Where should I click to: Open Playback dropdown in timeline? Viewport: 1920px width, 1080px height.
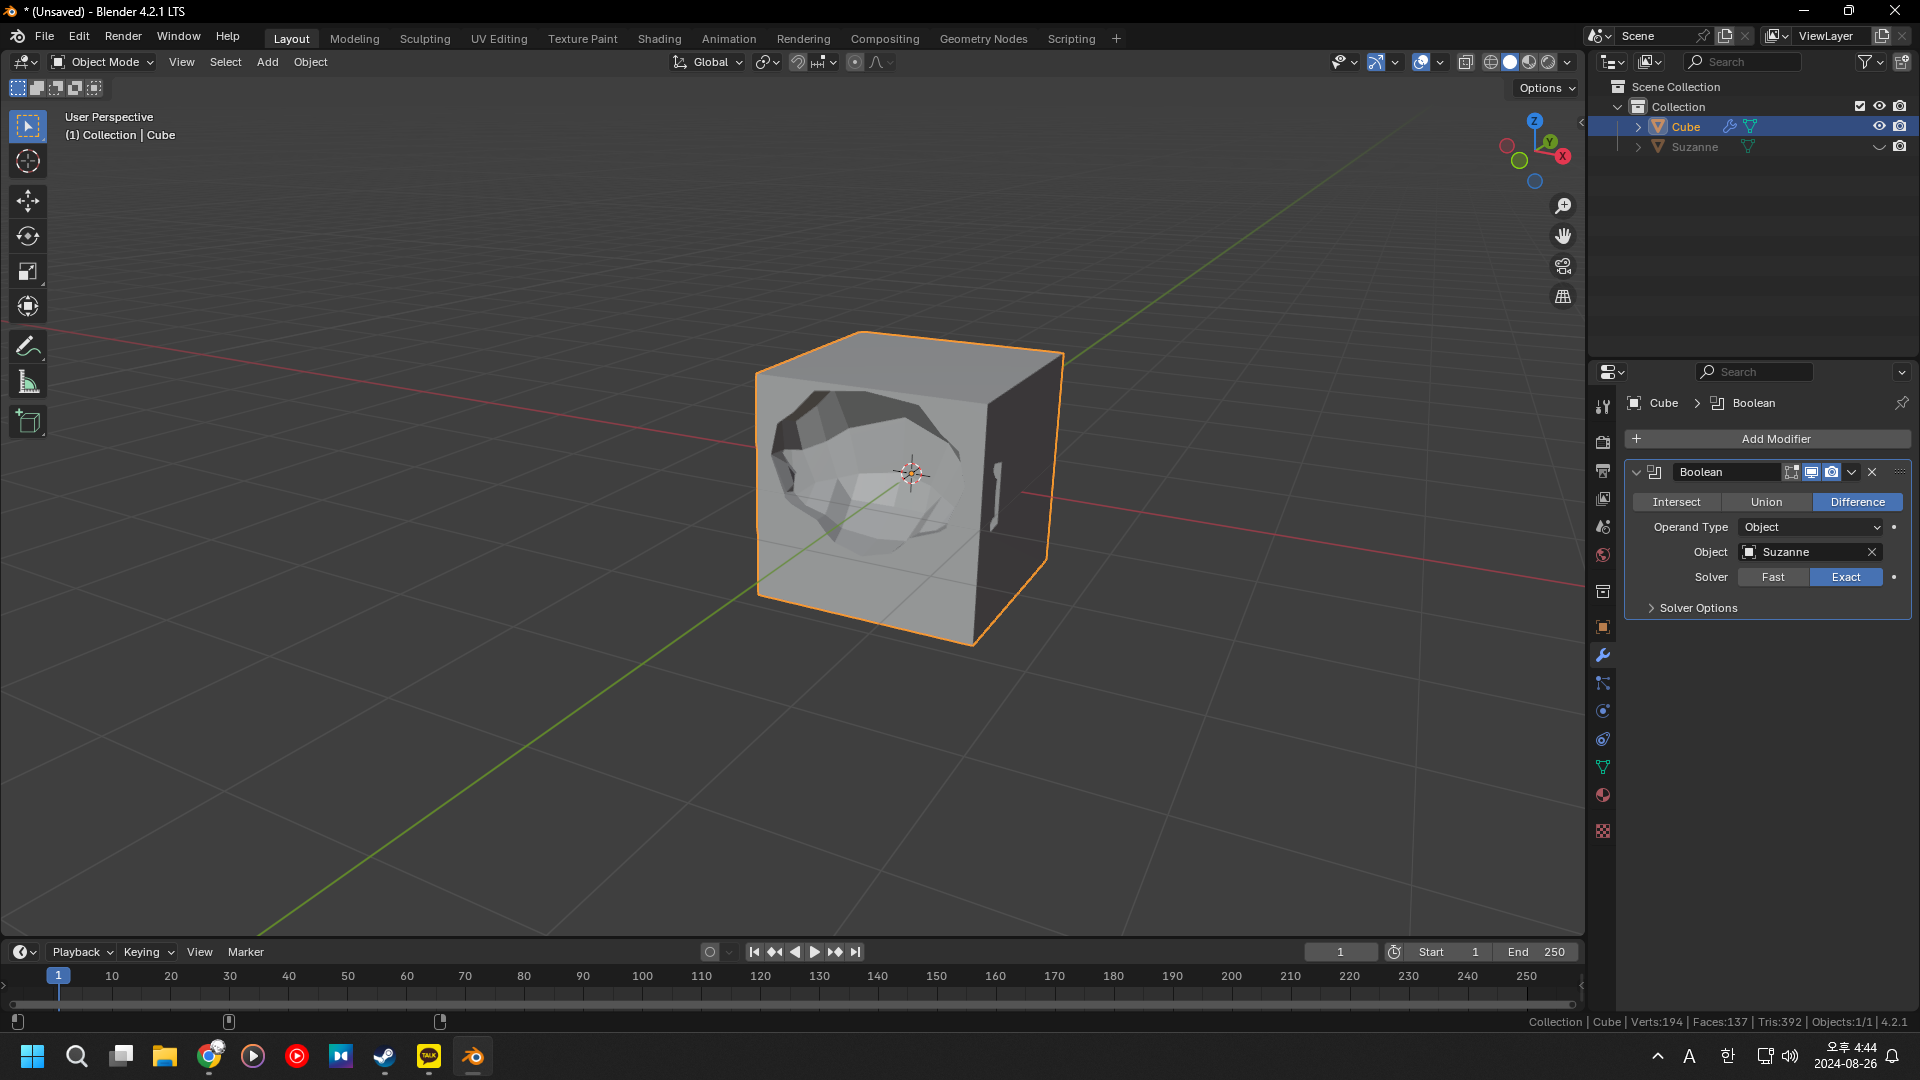(82, 952)
